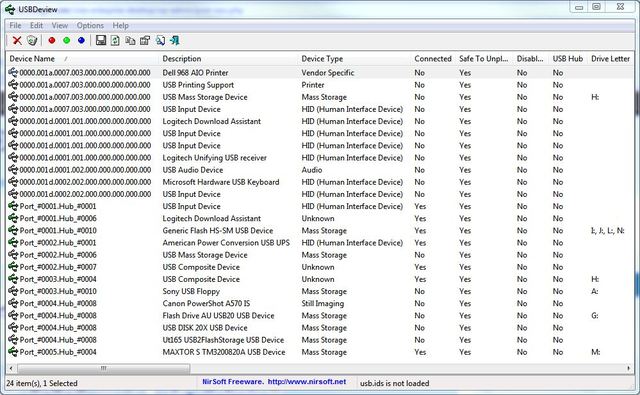
Task: Click the G: drive letter cell
Action: click(595, 316)
